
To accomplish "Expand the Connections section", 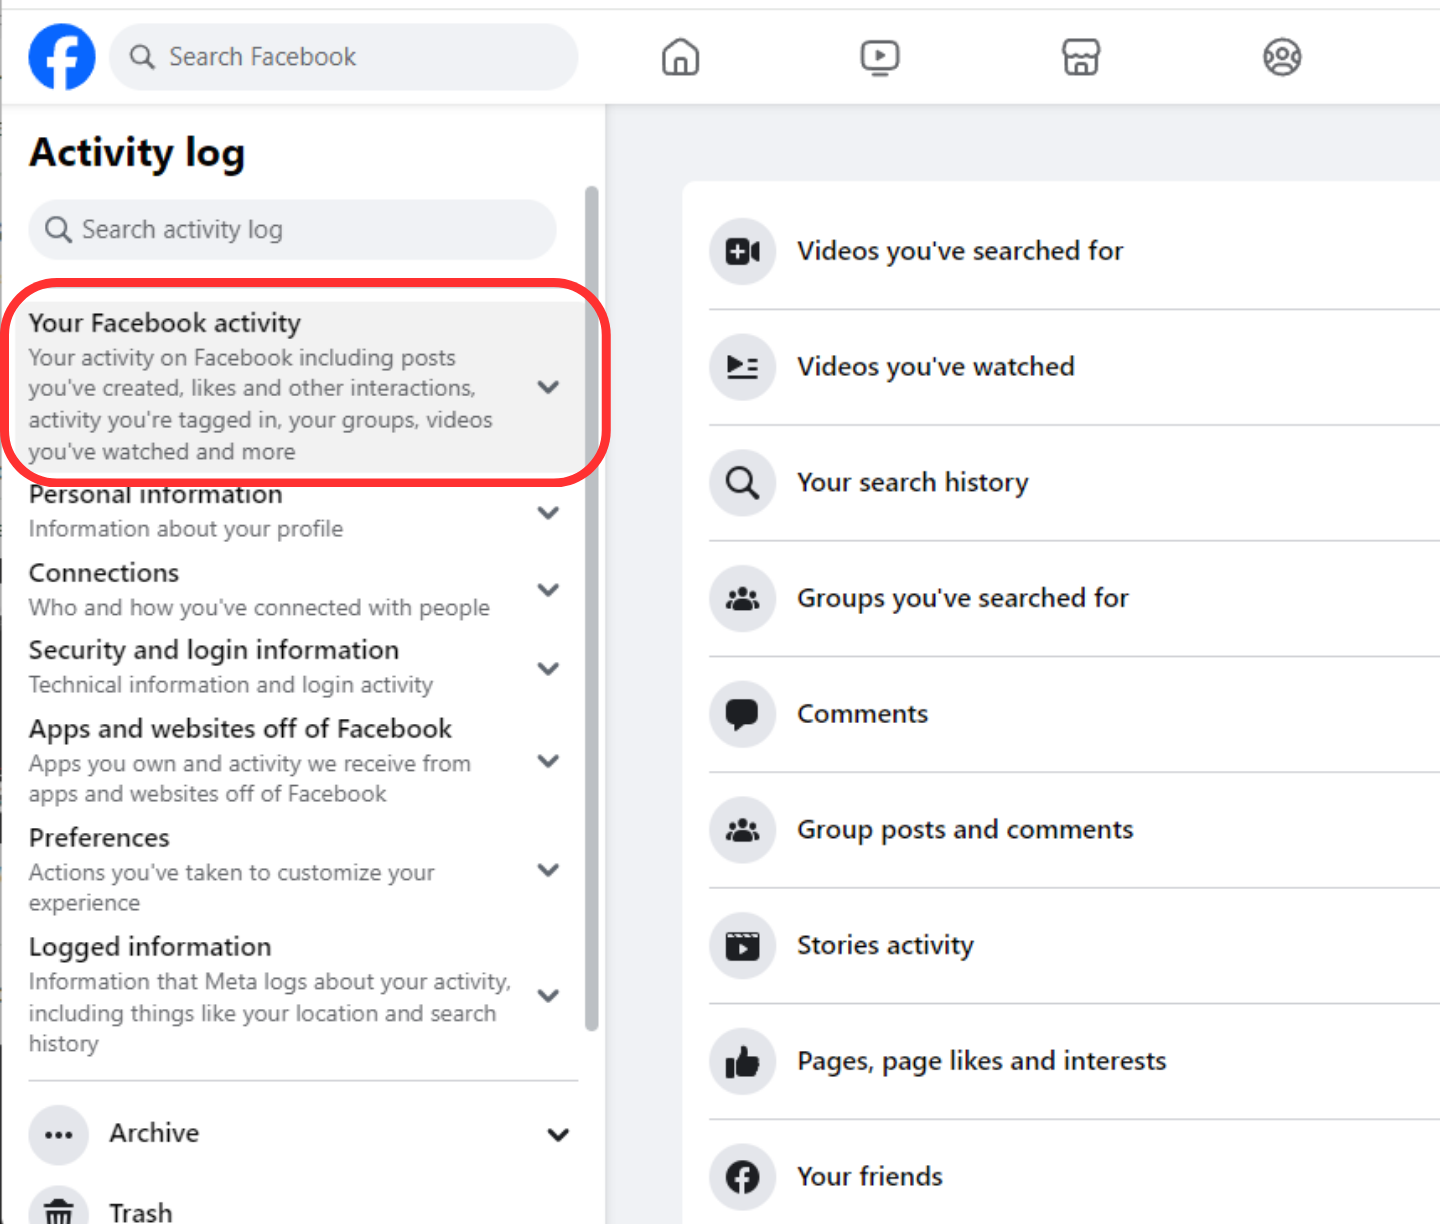I will coord(548,590).
